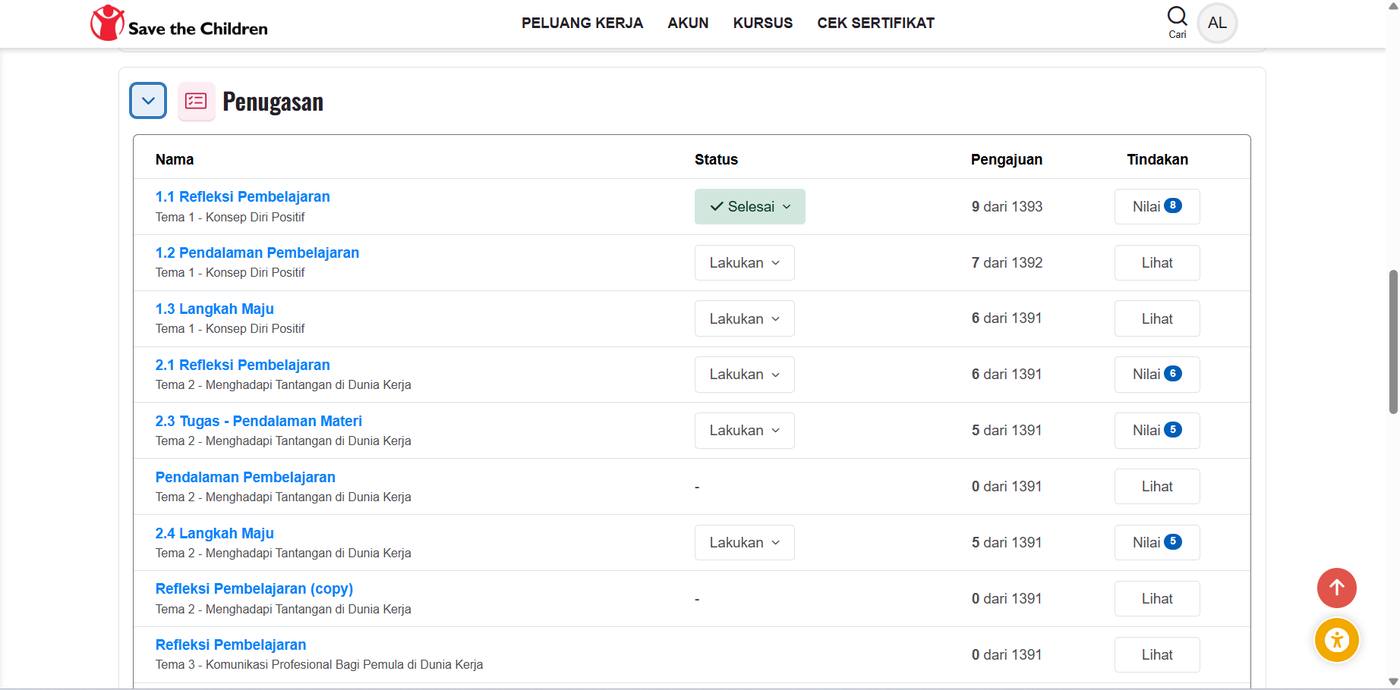Click Lihat for 1.2 Pendalaman Pembelajaran
The width and height of the screenshot is (1400, 690).
pyautogui.click(x=1157, y=263)
